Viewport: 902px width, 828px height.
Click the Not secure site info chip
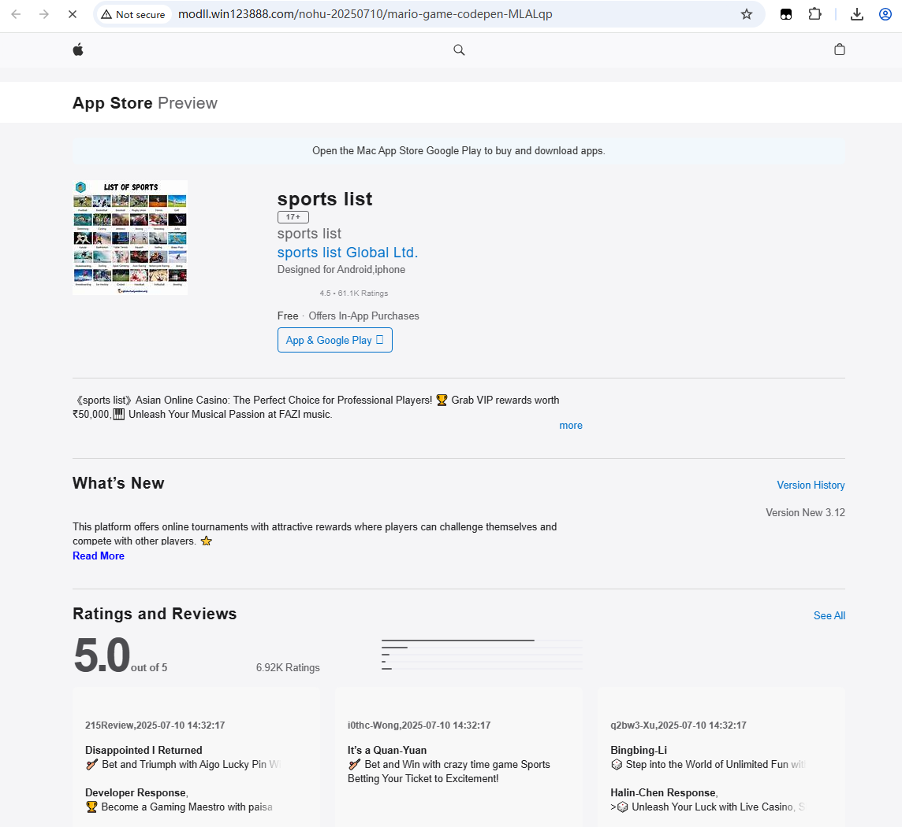coord(133,15)
